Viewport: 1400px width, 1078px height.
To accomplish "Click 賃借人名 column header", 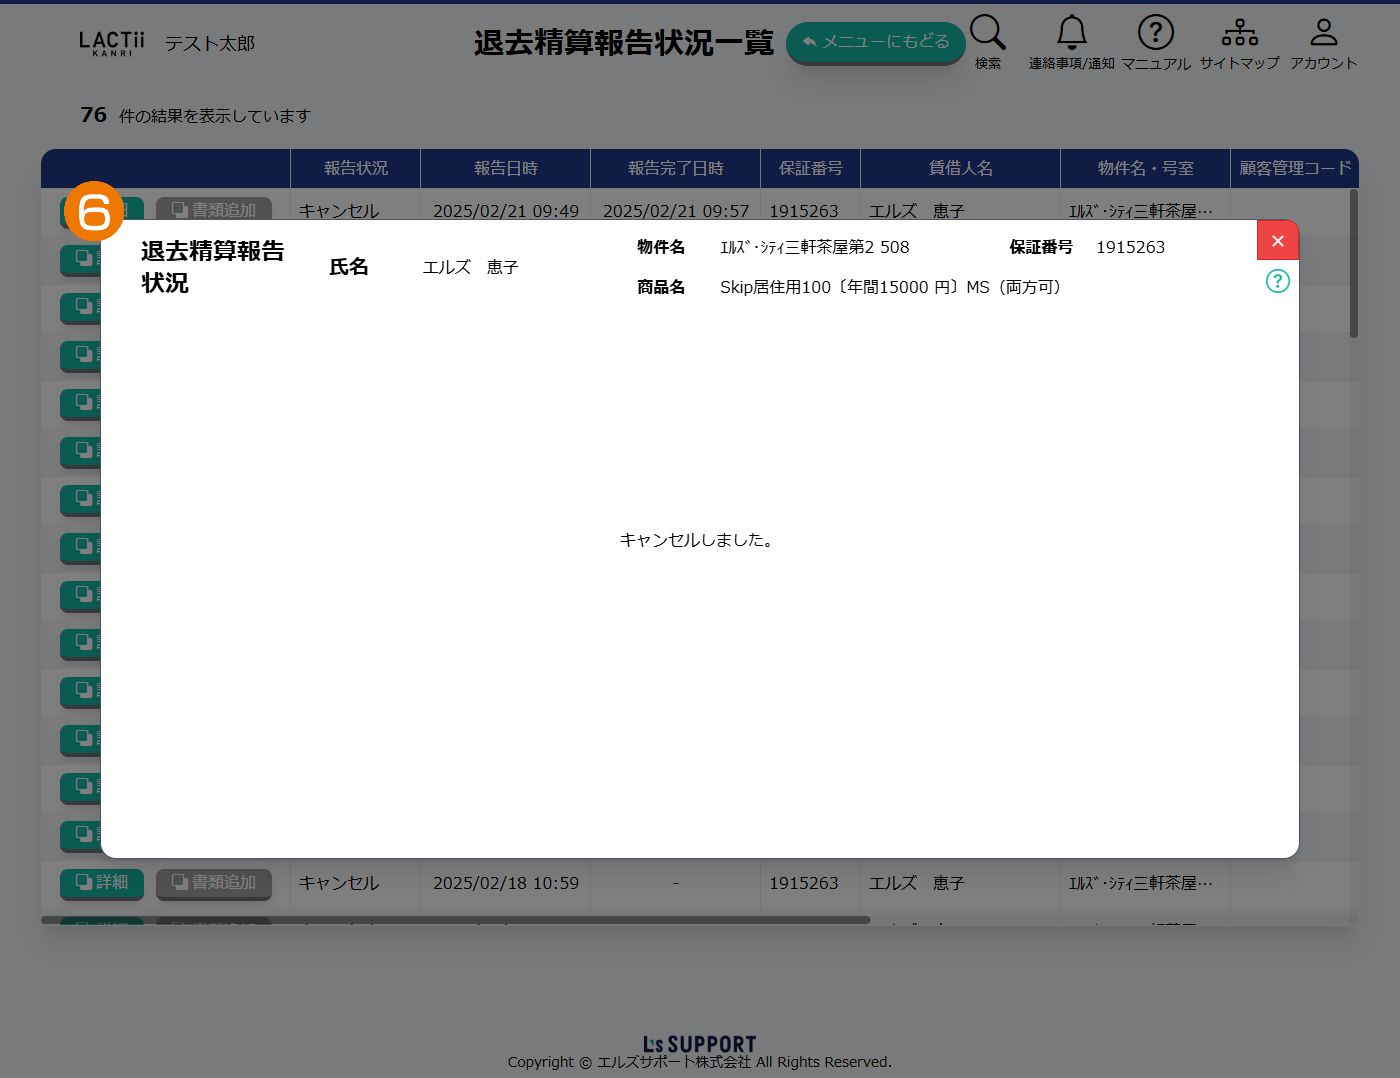I will [960, 168].
